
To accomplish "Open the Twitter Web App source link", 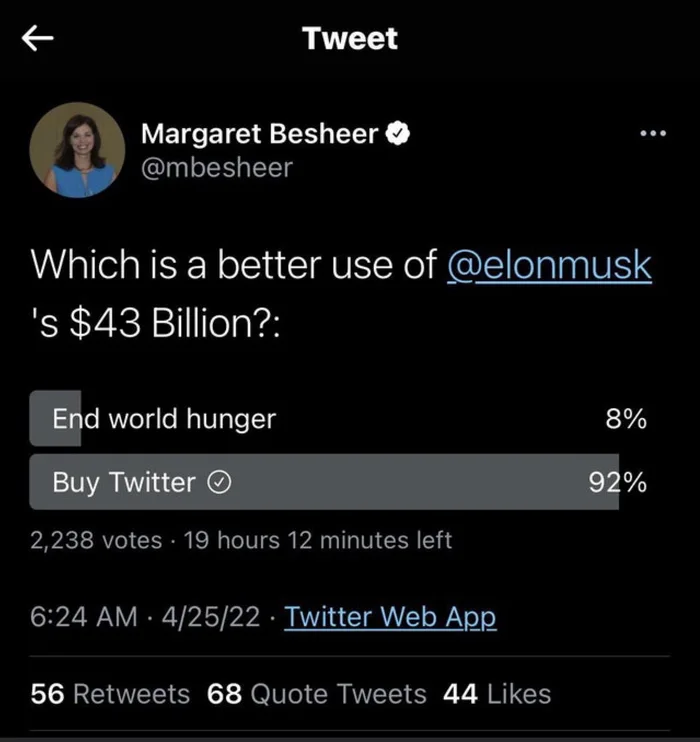I will (x=390, y=617).
